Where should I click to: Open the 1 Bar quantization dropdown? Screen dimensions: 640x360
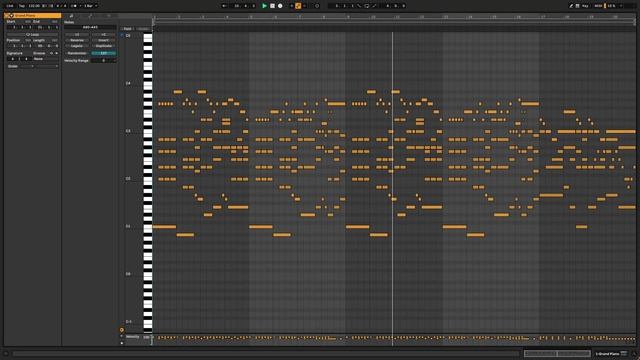pyautogui.click(x=90, y=6)
